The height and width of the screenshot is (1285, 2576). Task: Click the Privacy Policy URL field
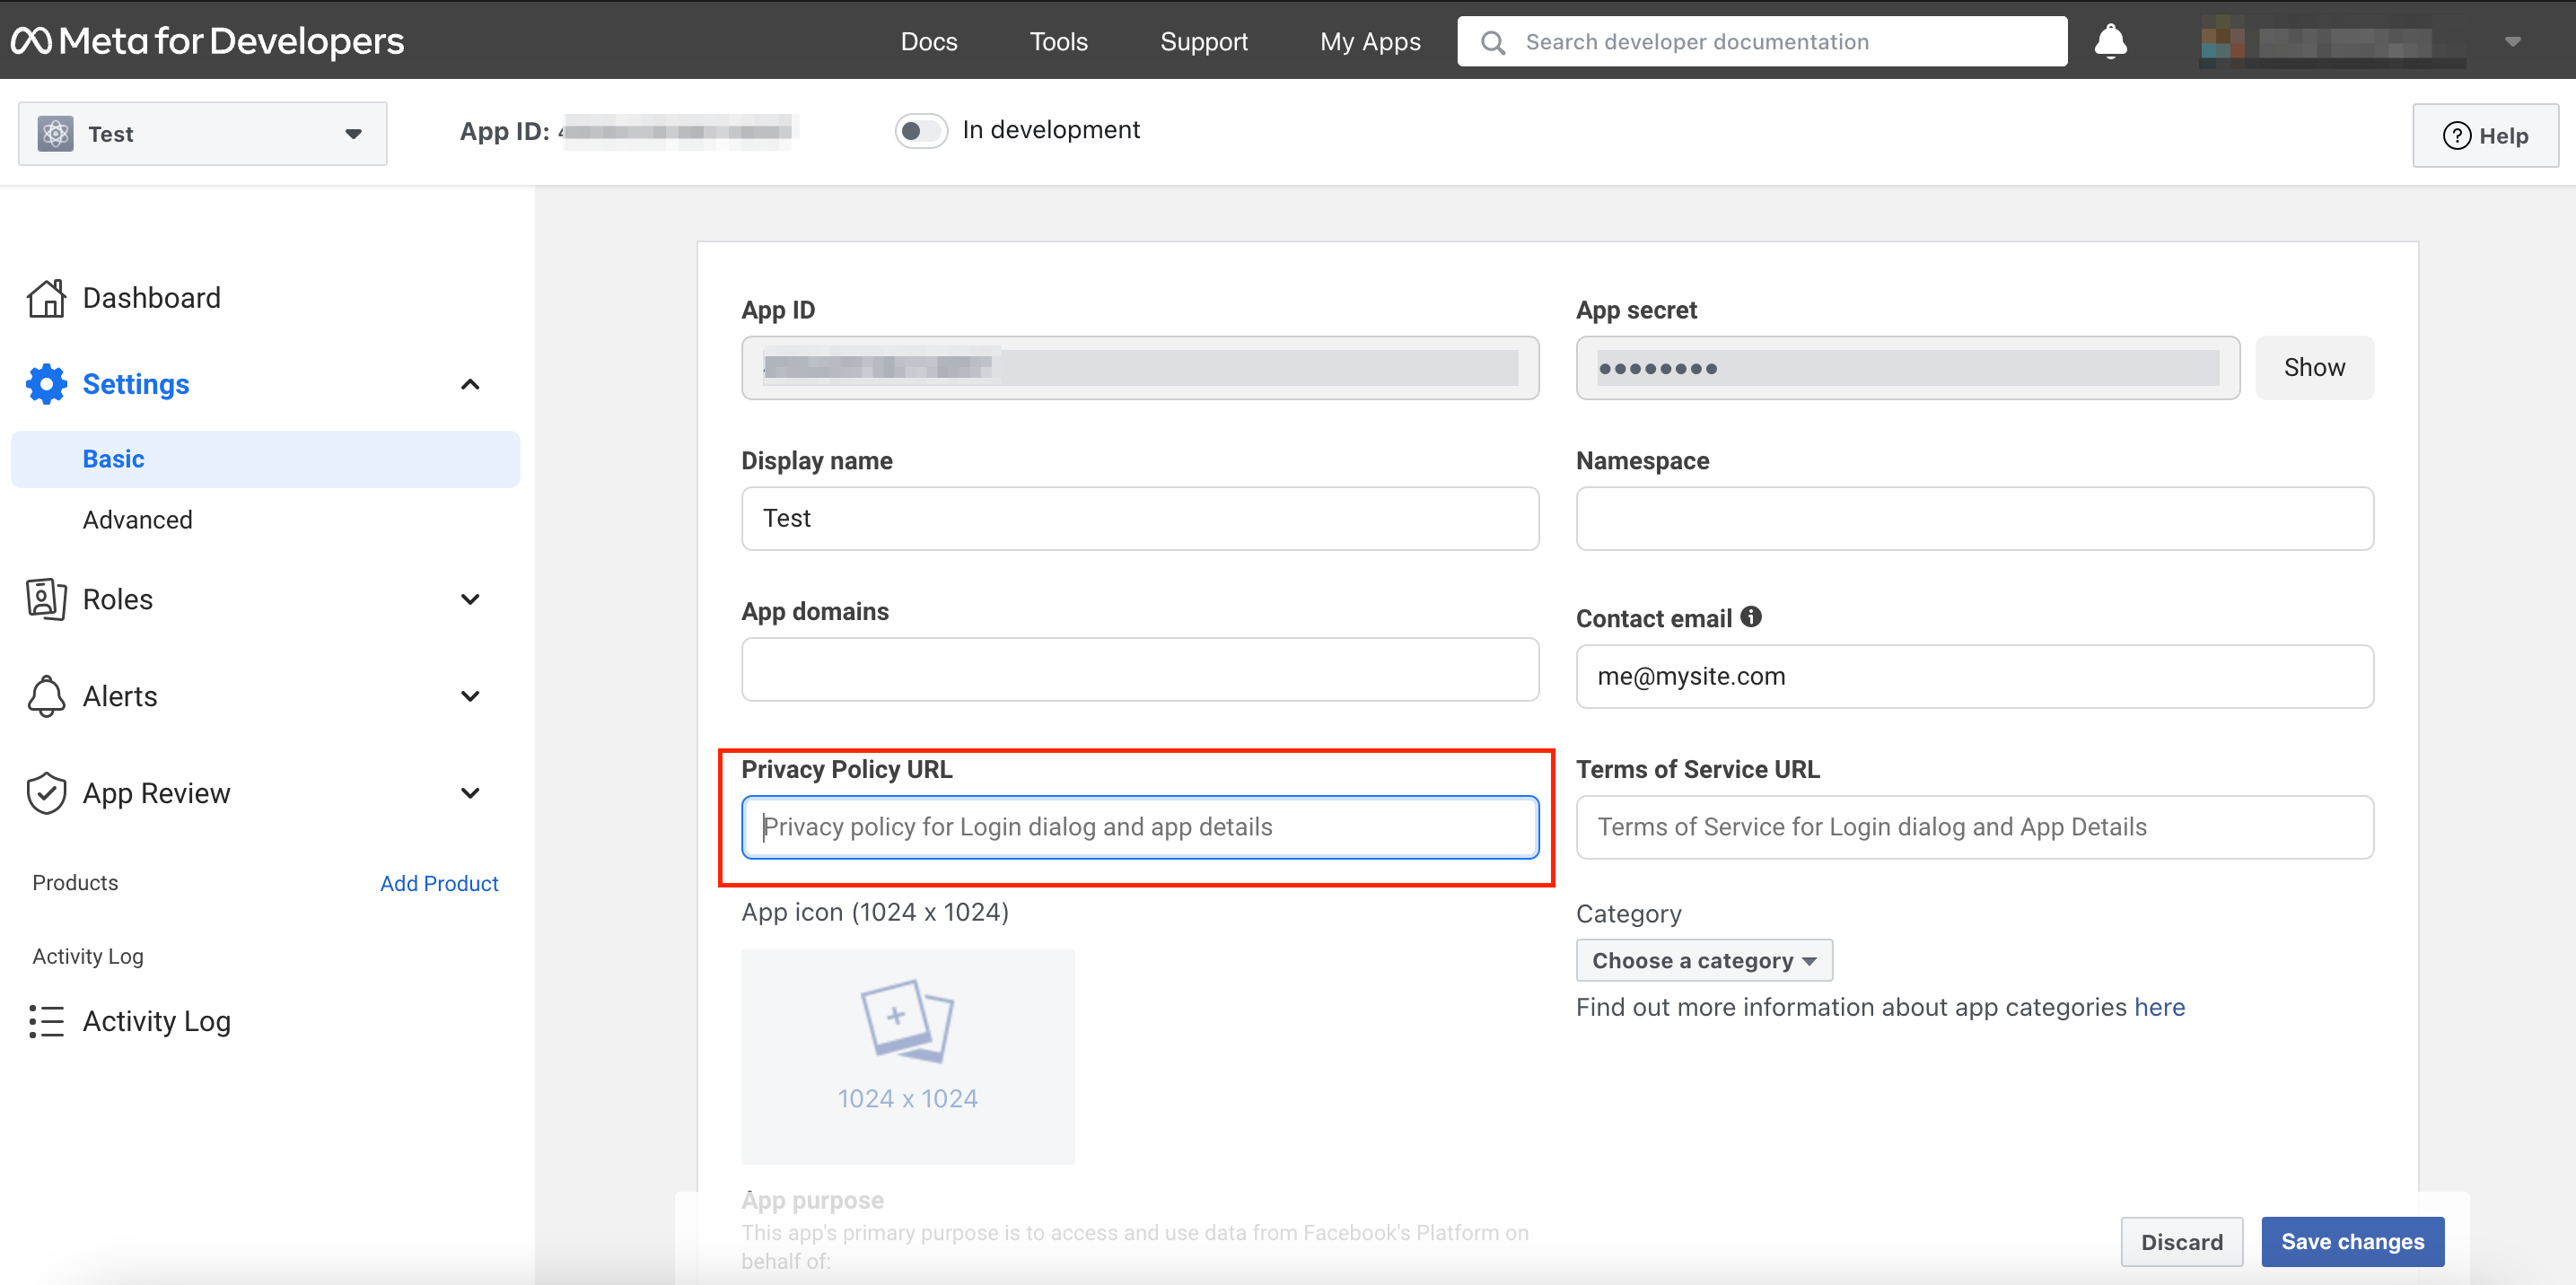(1139, 827)
